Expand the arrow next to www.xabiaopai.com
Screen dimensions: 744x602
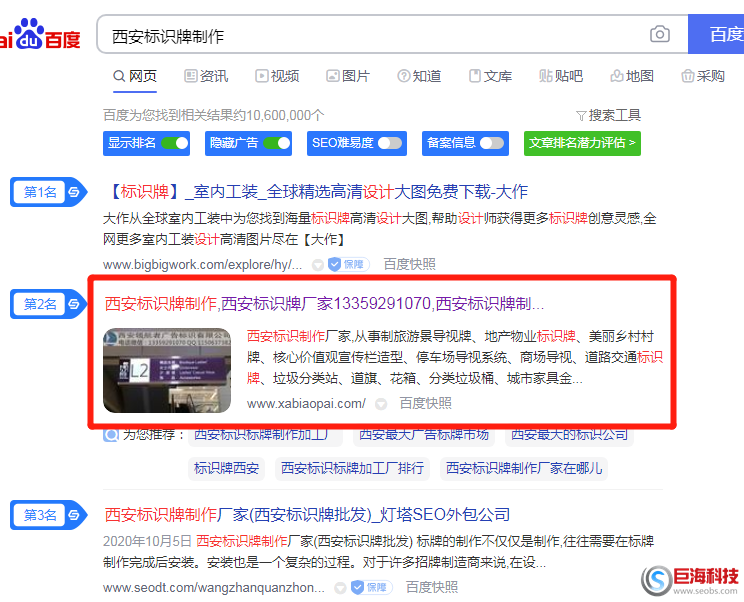coord(380,404)
